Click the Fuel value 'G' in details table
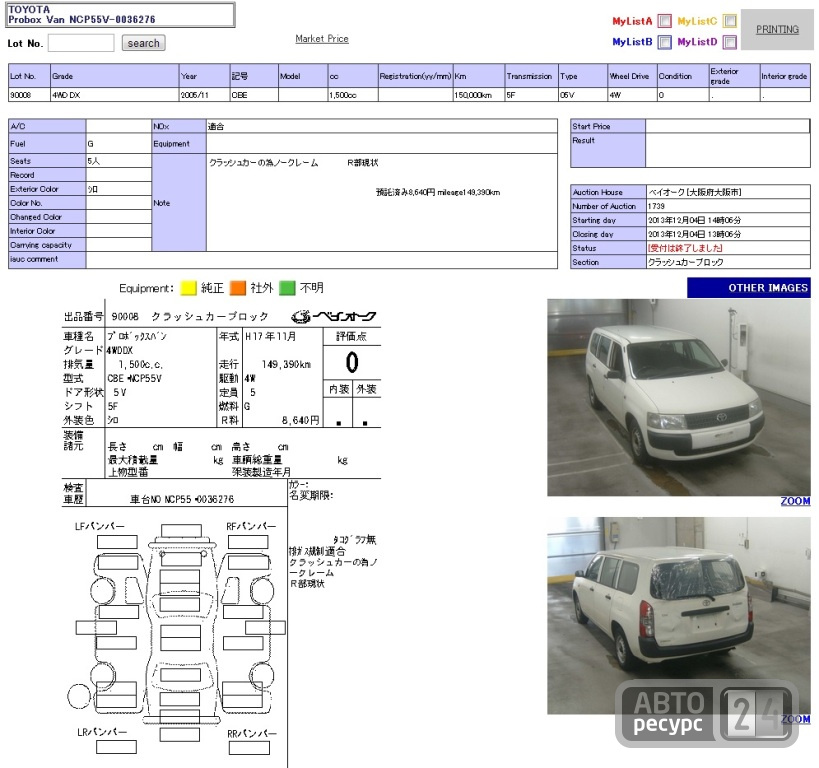 90,144
